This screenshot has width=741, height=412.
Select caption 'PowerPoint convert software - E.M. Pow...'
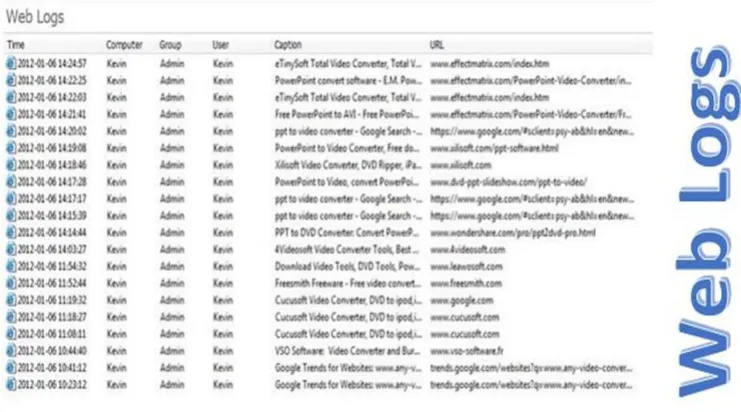(x=348, y=80)
